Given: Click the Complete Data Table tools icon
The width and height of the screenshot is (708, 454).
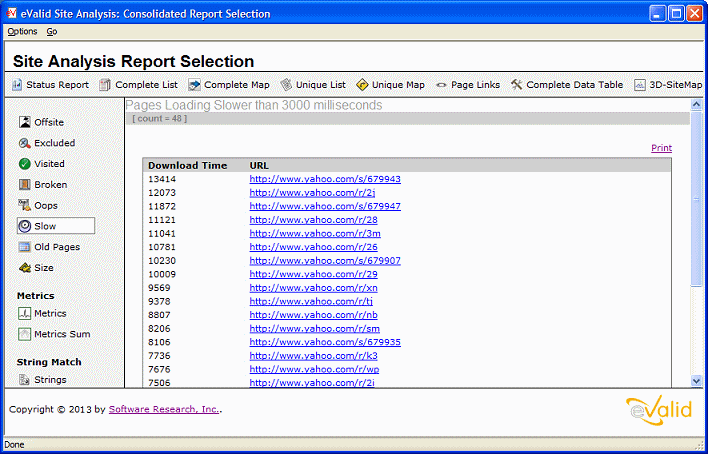Looking at the screenshot, I should [517, 85].
